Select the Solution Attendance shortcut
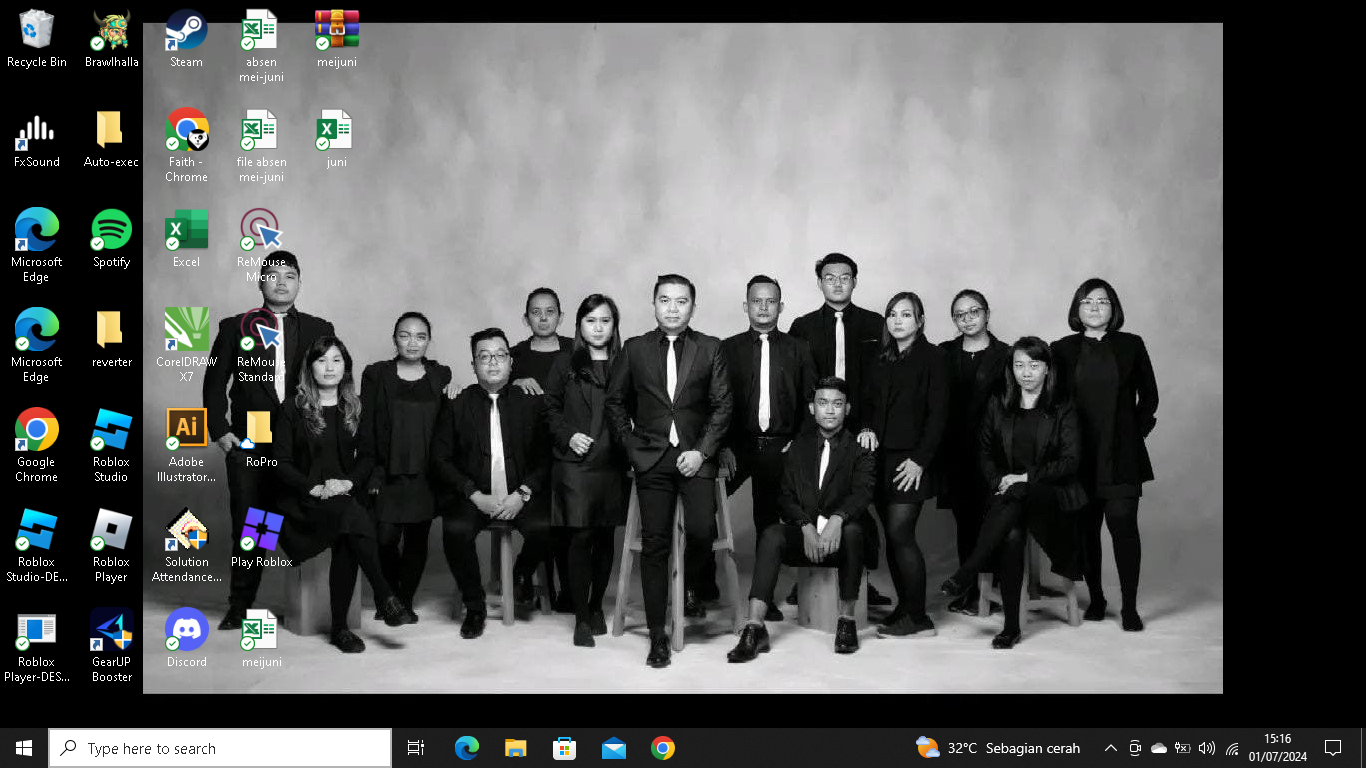 click(x=186, y=546)
